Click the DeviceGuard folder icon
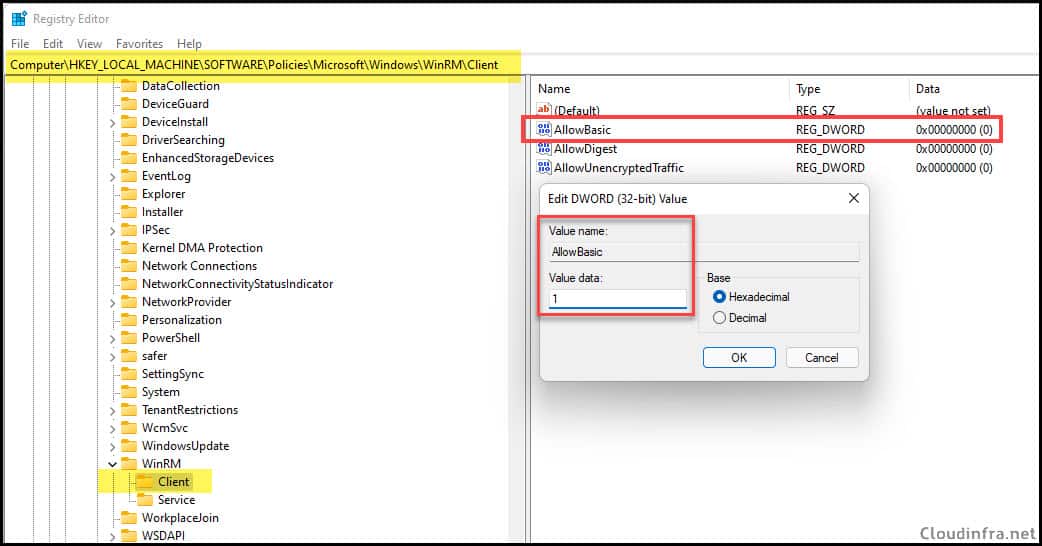 (x=129, y=104)
